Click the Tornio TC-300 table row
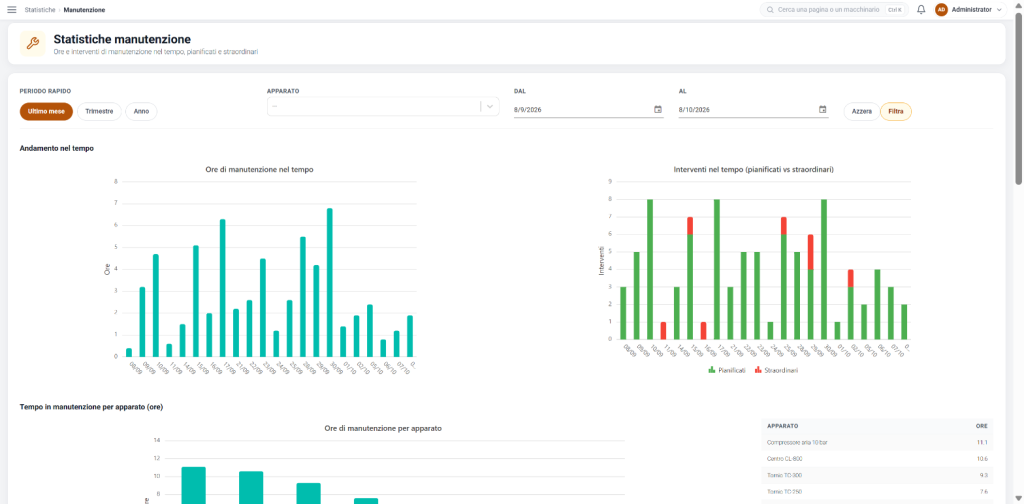Viewport: 1024px width, 504px height. (x=877, y=475)
